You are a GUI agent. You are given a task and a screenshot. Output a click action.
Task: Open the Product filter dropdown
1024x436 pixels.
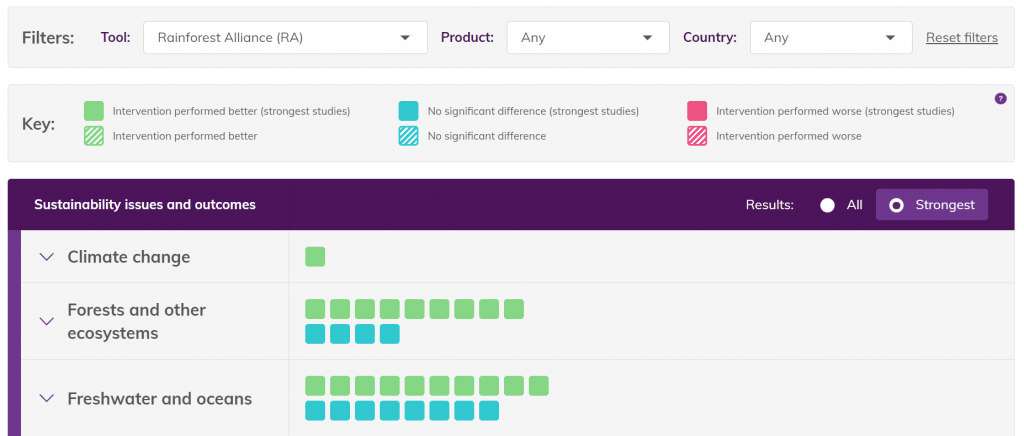point(587,38)
